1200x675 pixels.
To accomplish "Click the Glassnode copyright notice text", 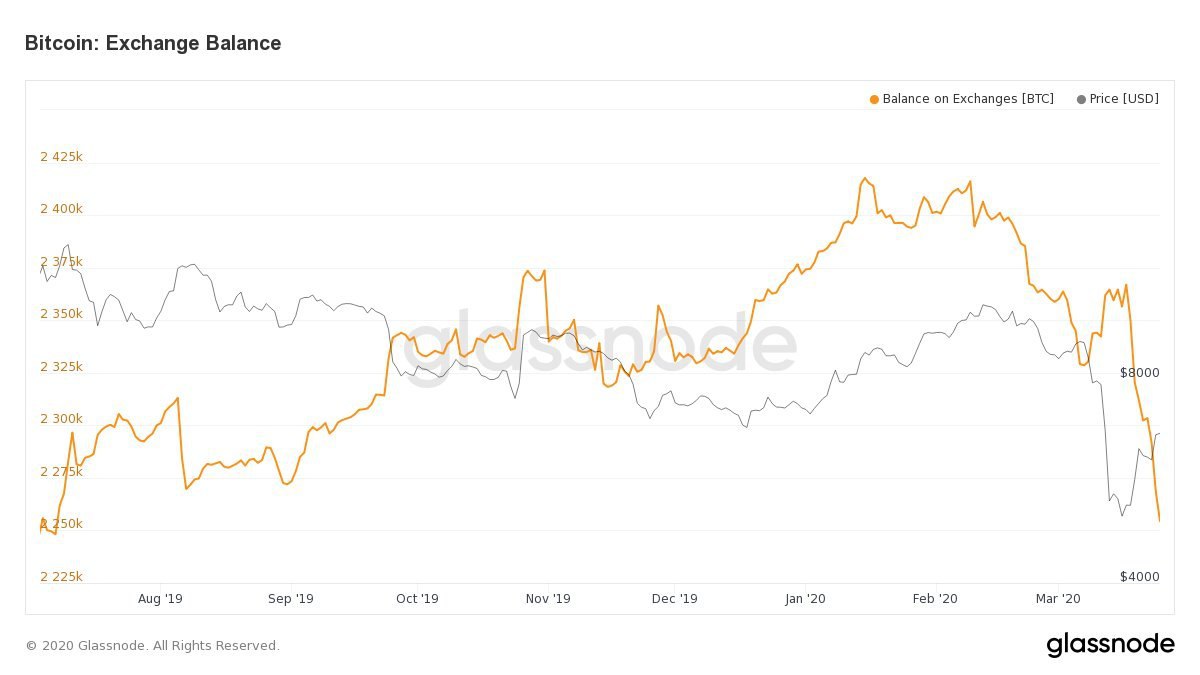I will (x=152, y=646).
